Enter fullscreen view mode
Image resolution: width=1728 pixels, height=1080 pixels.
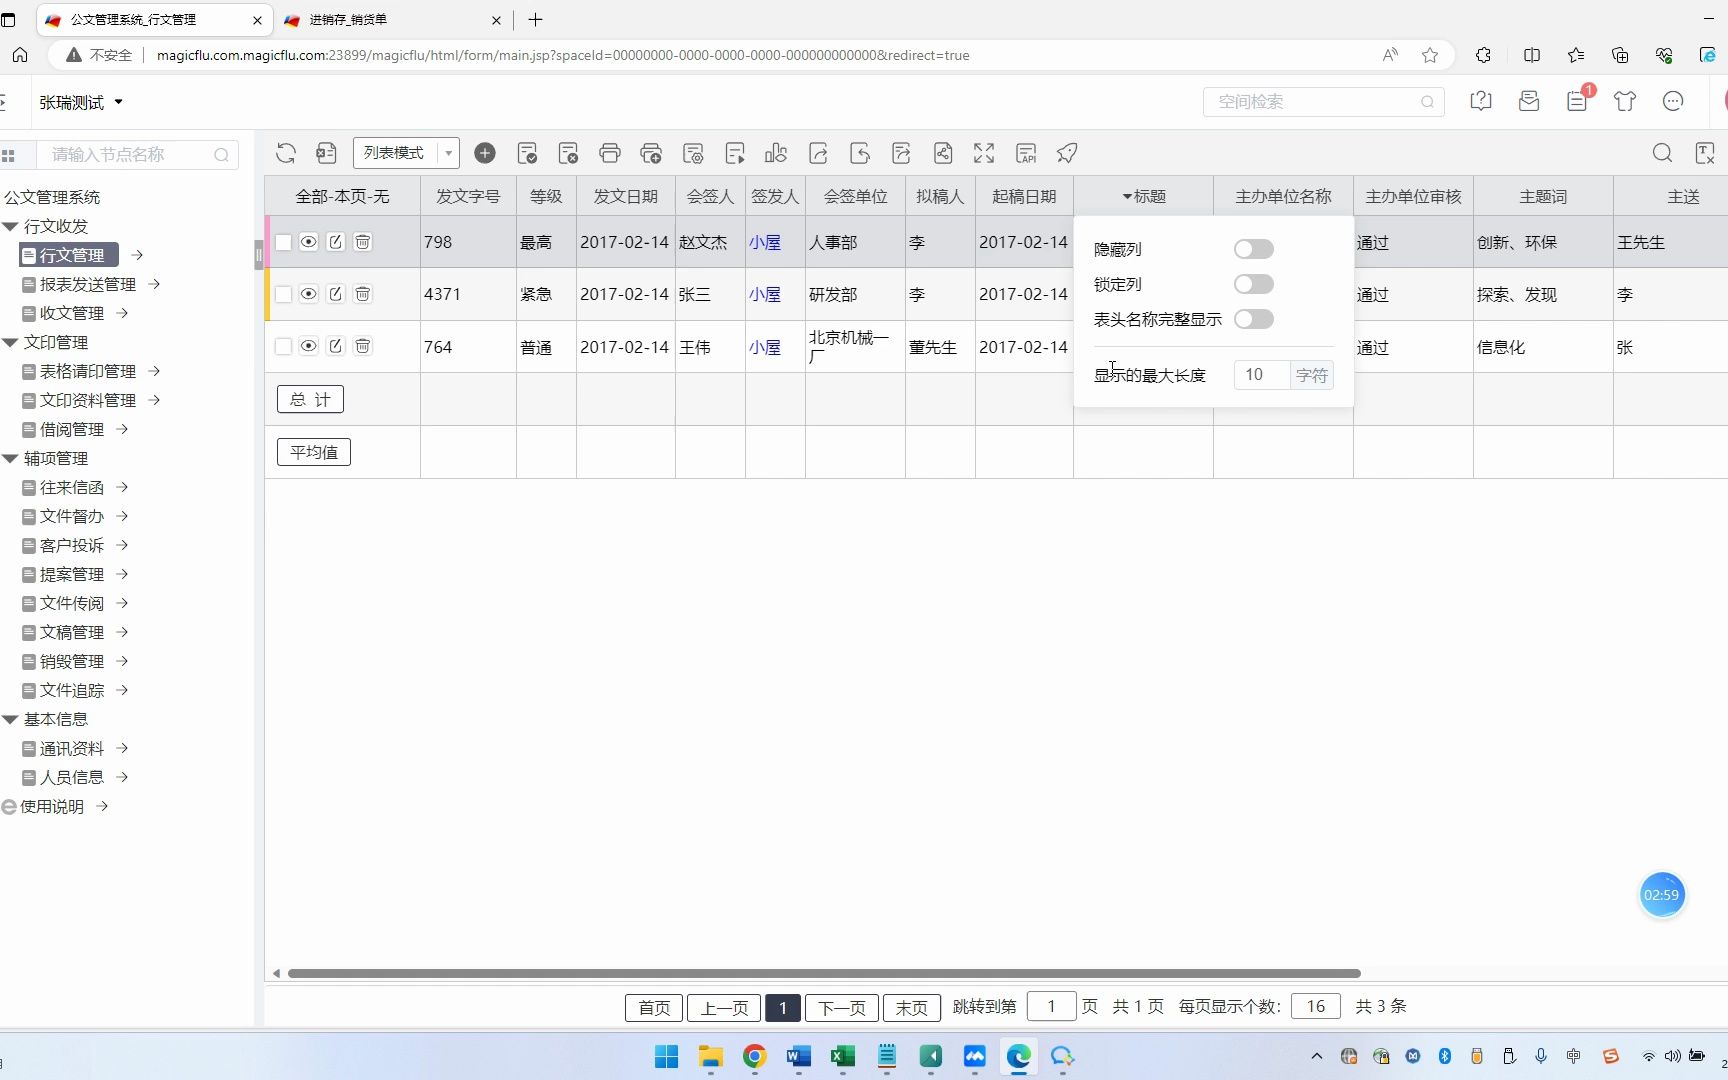[983, 152]
